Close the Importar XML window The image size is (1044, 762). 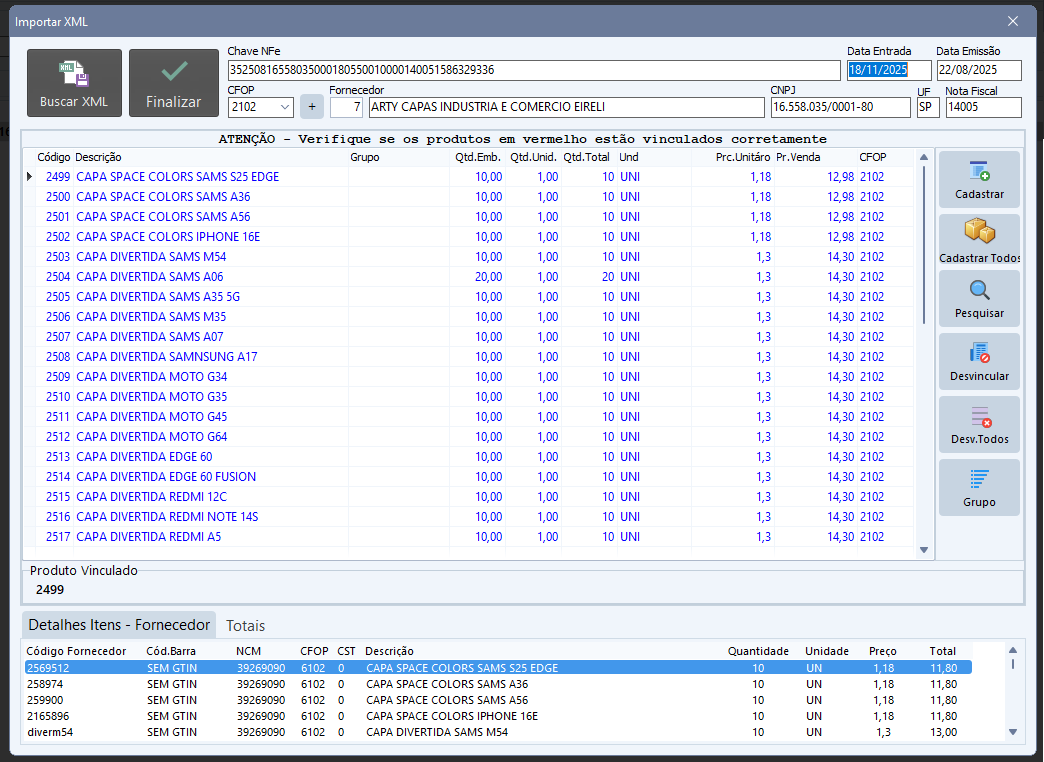click(x=1013, y=21)
